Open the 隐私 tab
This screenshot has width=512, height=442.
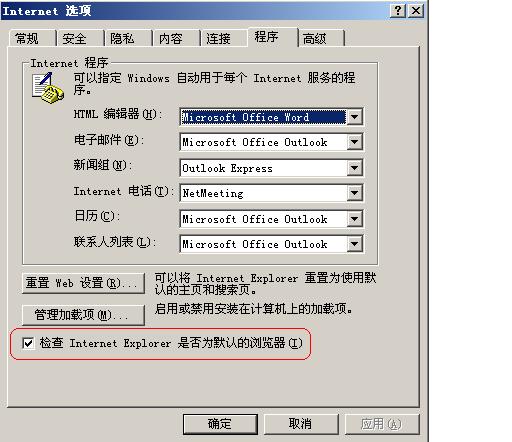(x=128, y=38)
